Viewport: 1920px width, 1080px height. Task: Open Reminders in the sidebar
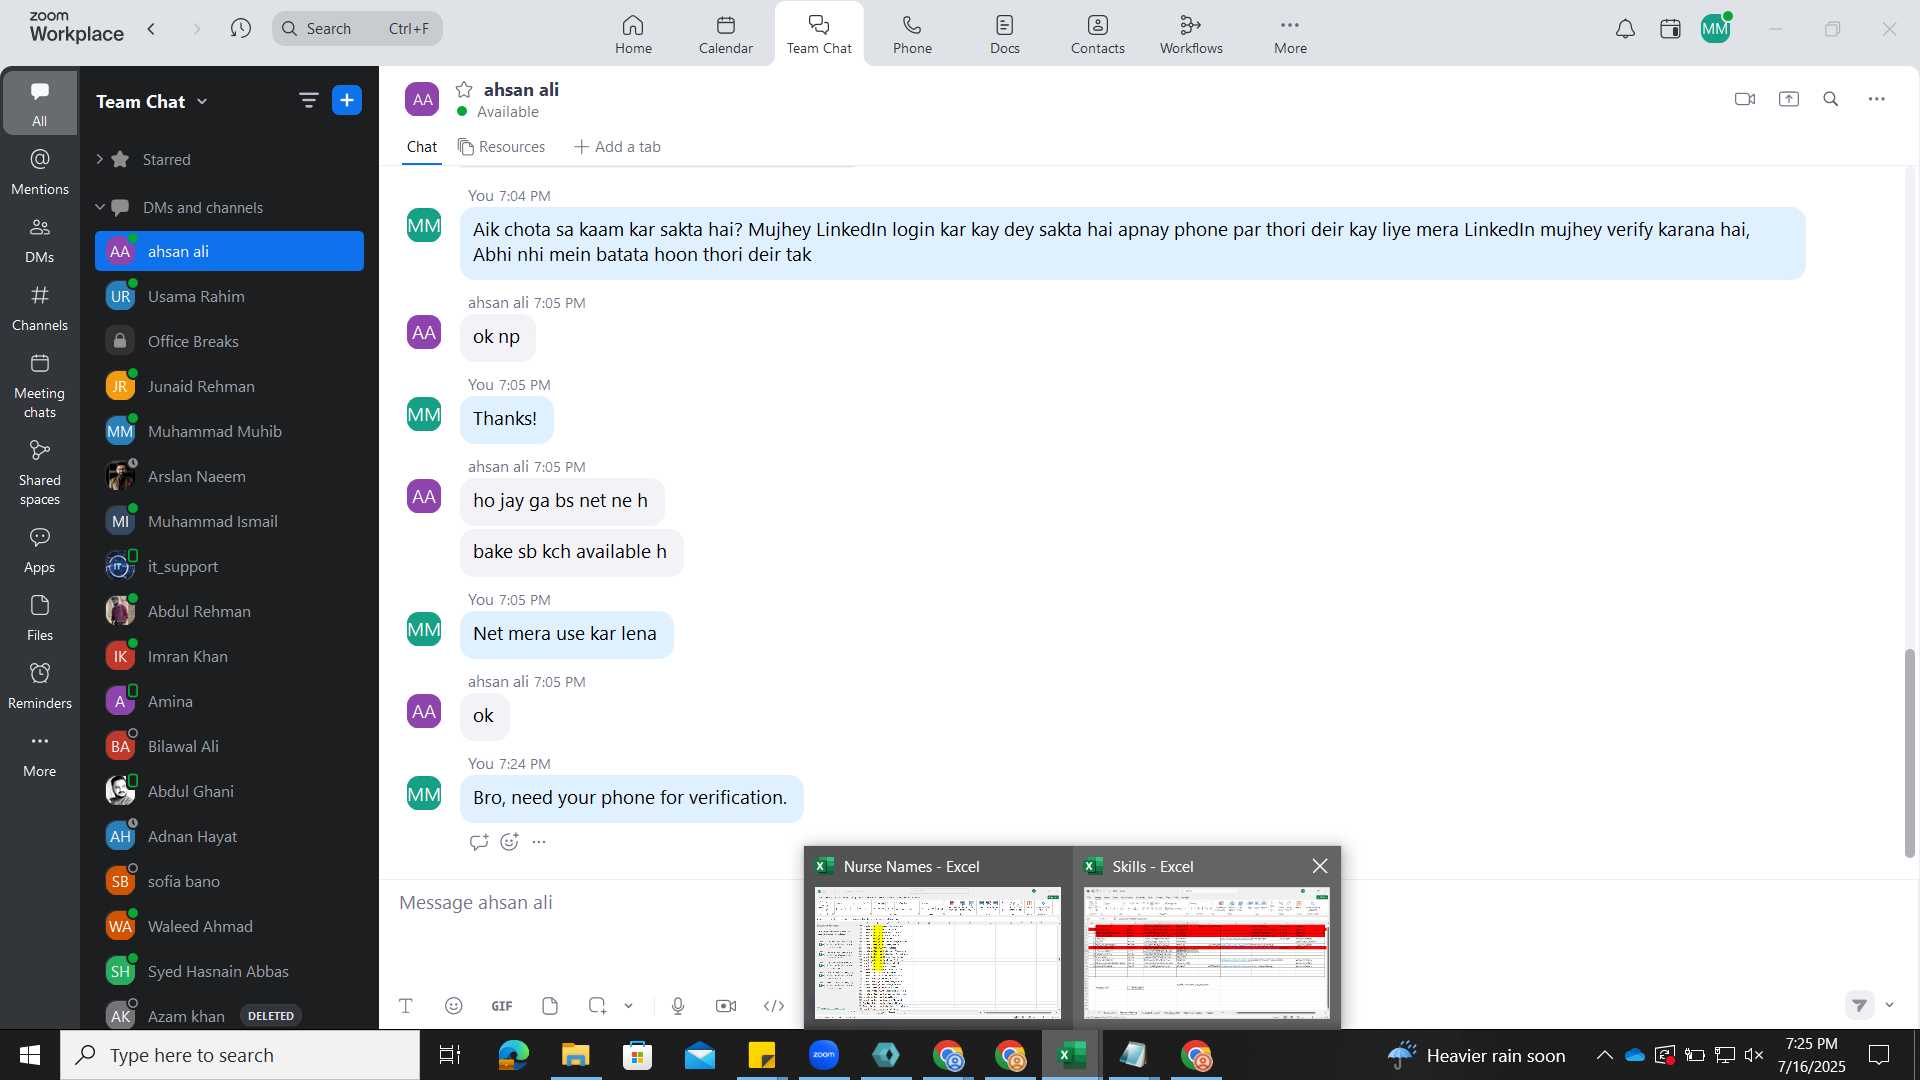(40, 686)
